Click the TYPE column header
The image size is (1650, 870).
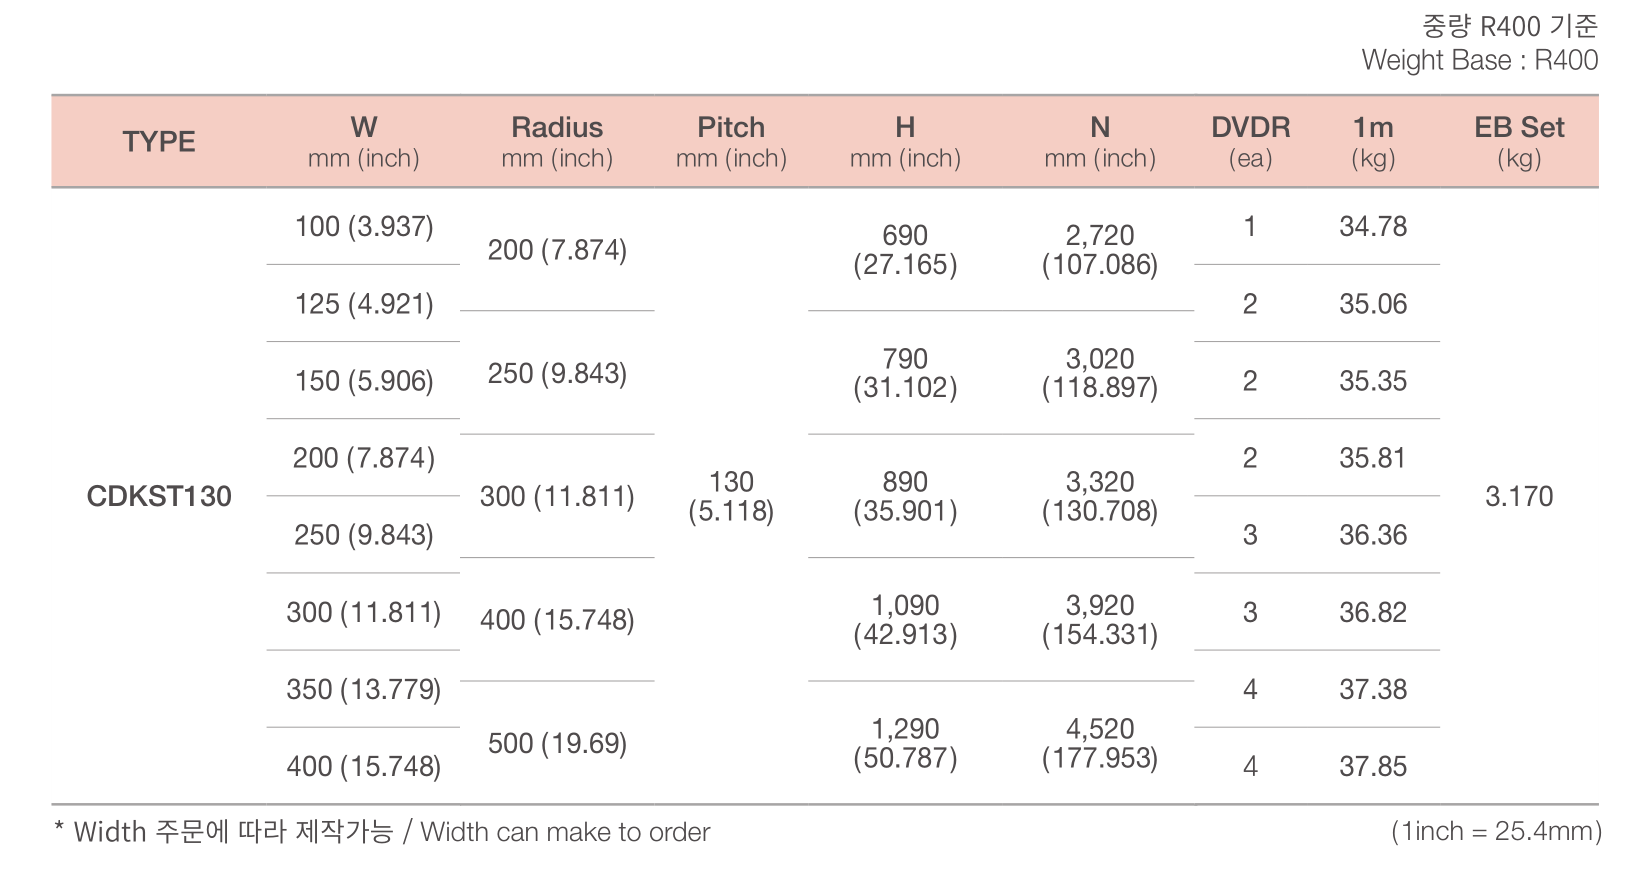(159, 142)
